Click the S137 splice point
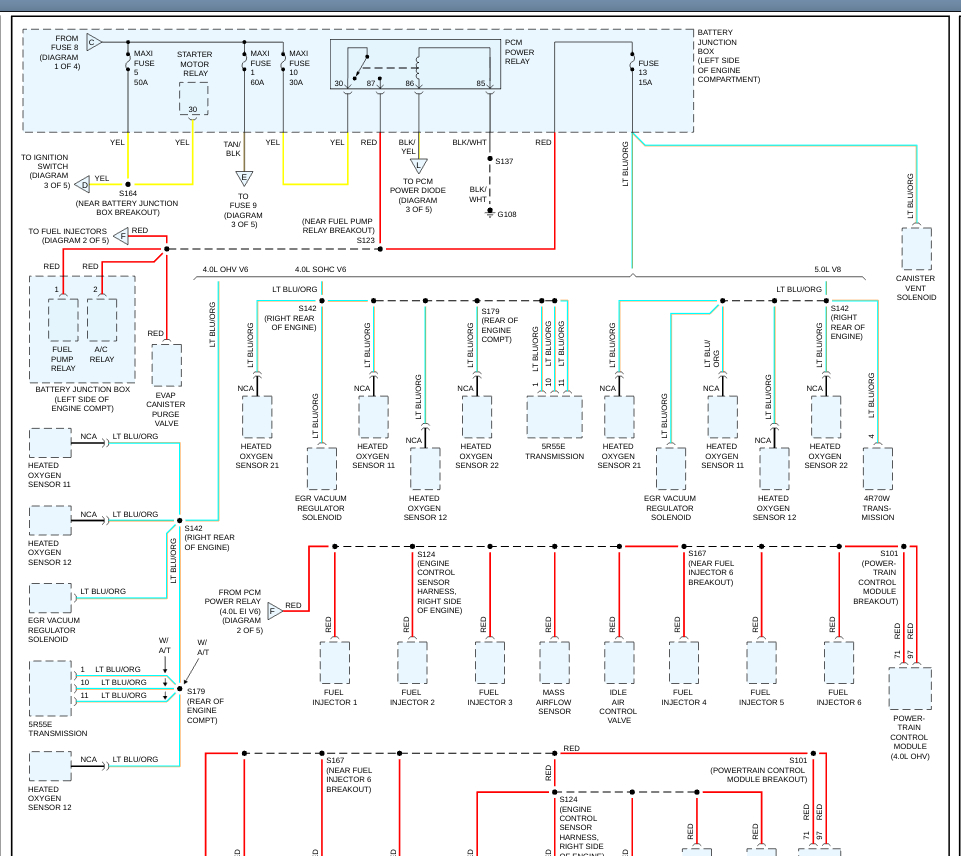The height and width of the screenshot is (856, 961). click(490, 160)
